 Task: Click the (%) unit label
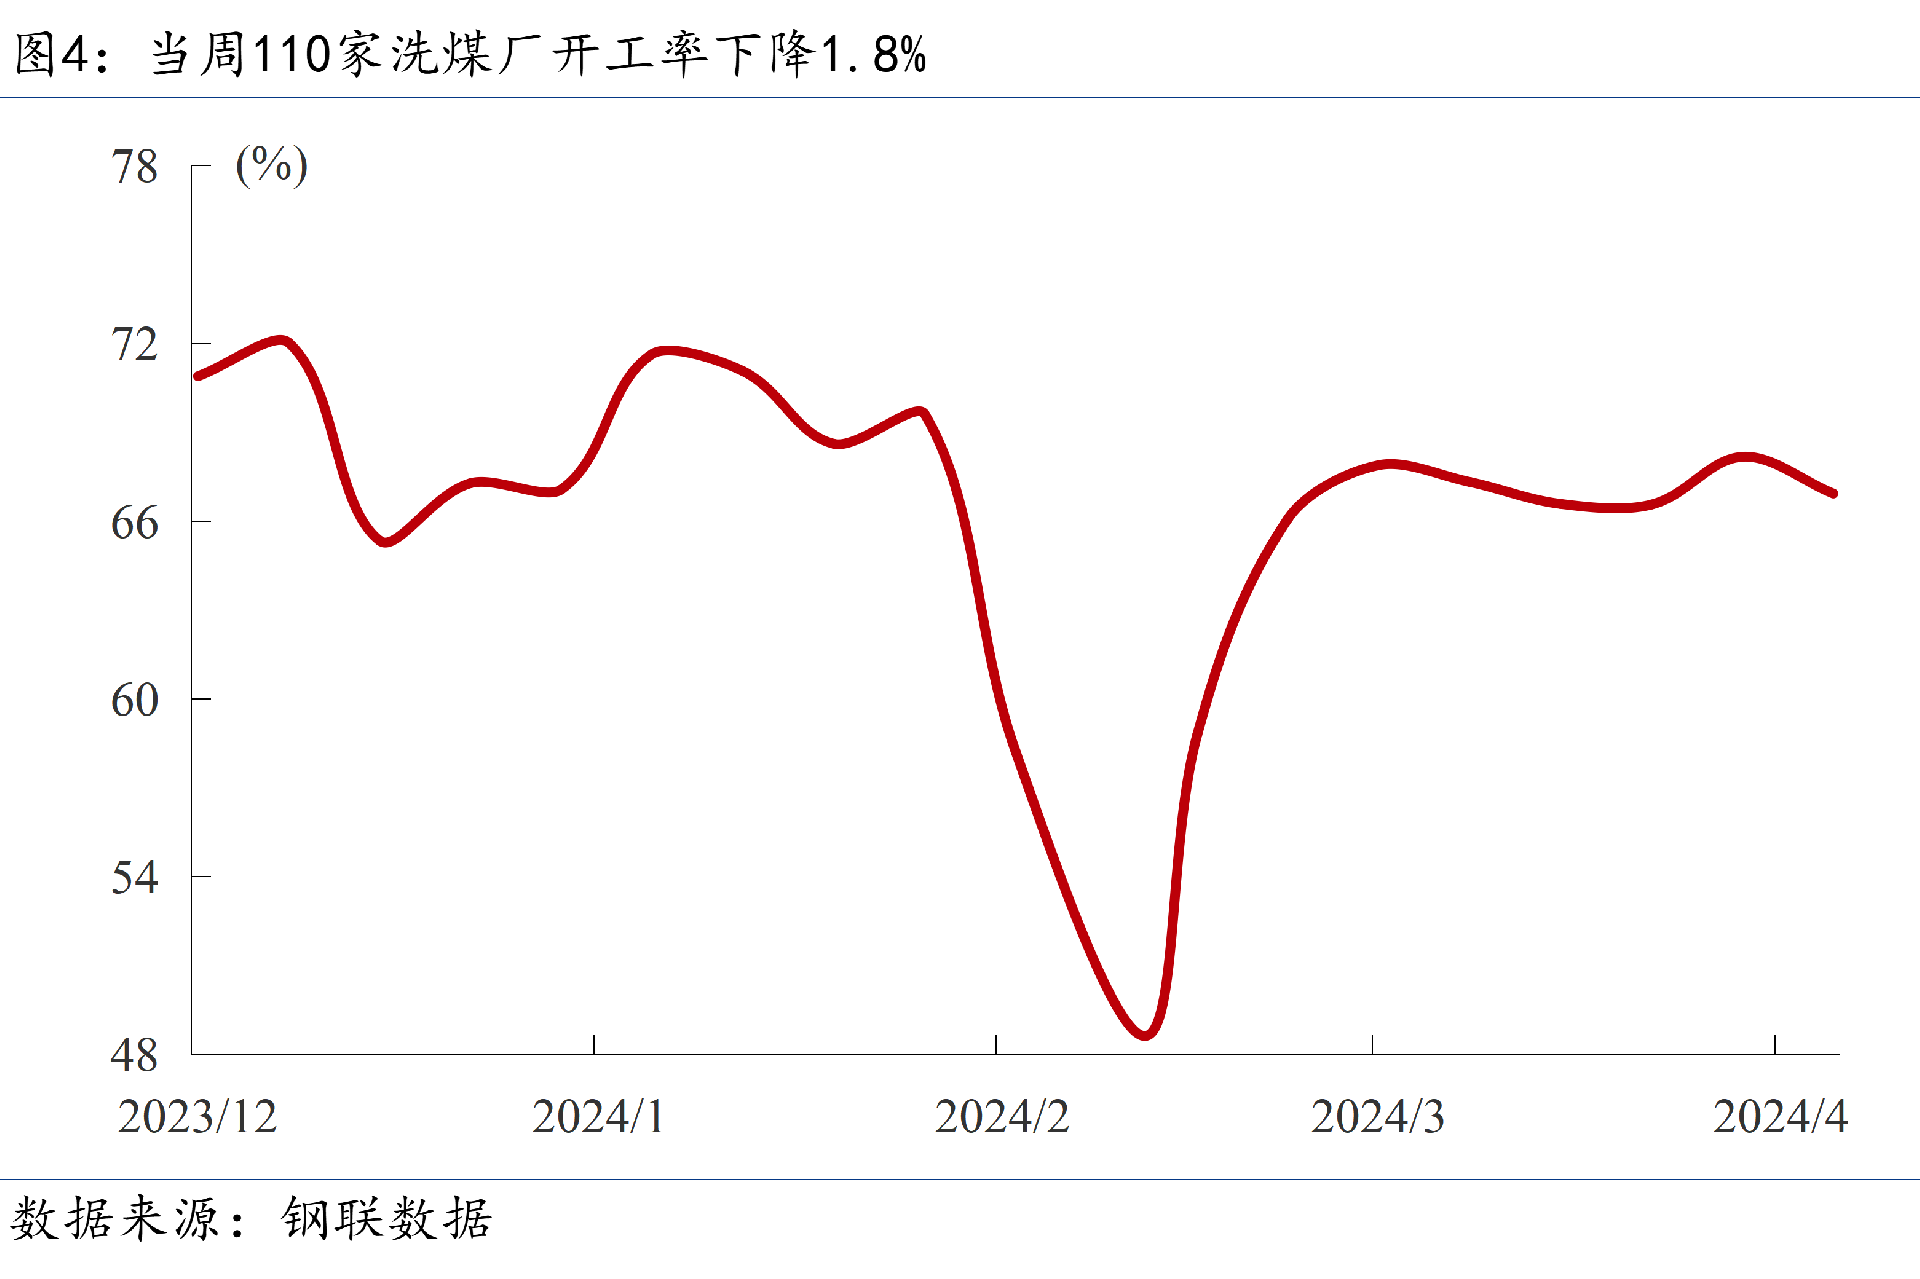[272, 165]
